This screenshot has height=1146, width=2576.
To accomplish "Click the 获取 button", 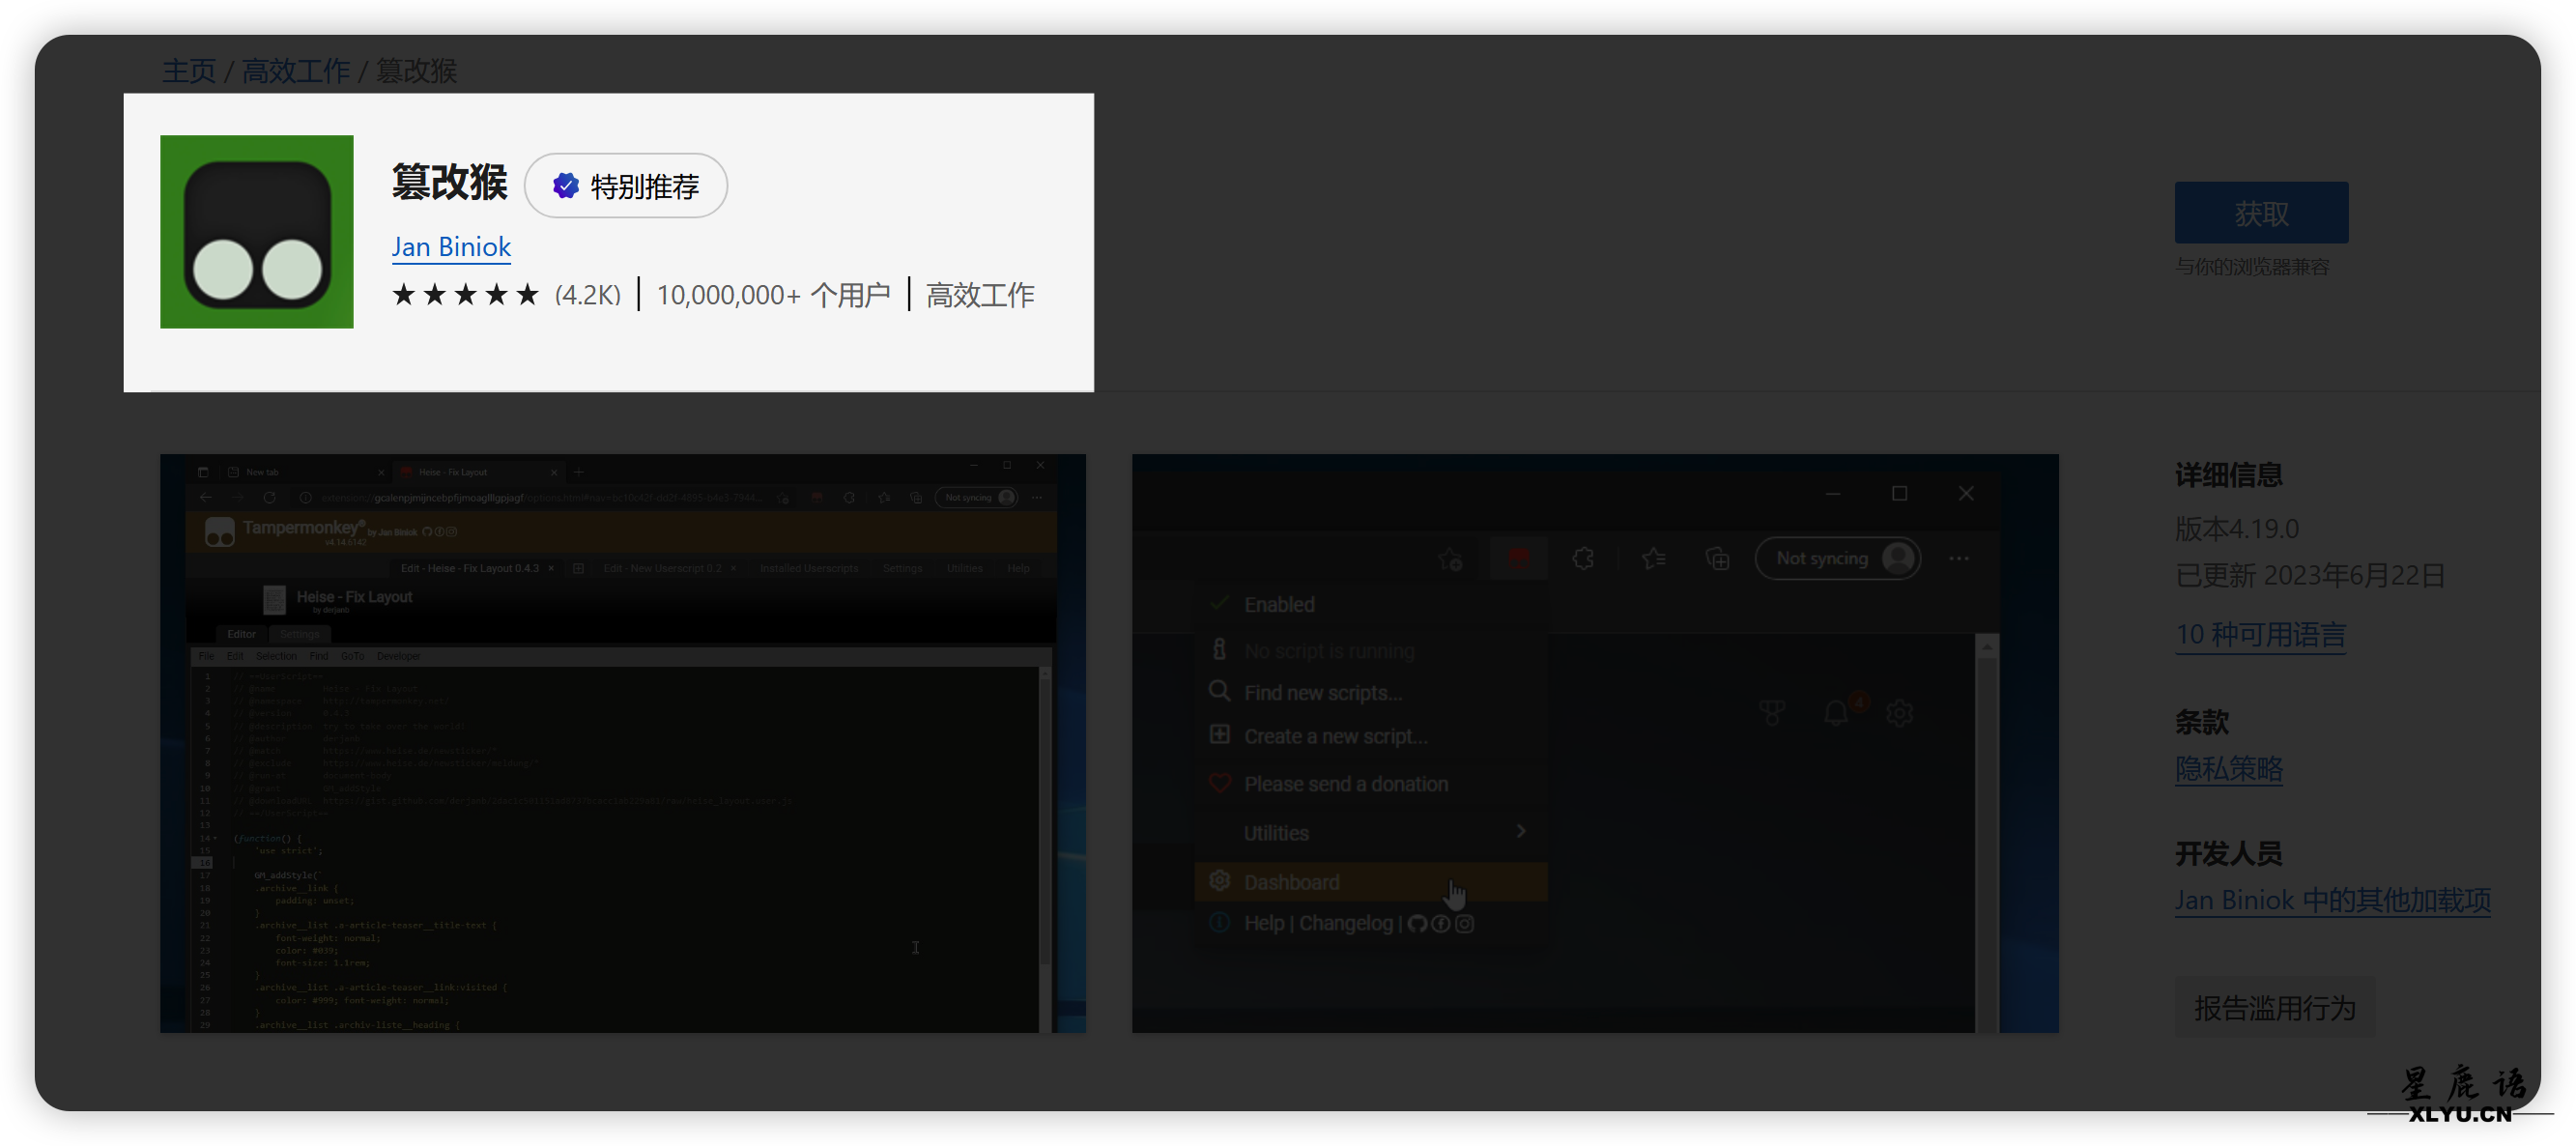I will (2261, 212).
